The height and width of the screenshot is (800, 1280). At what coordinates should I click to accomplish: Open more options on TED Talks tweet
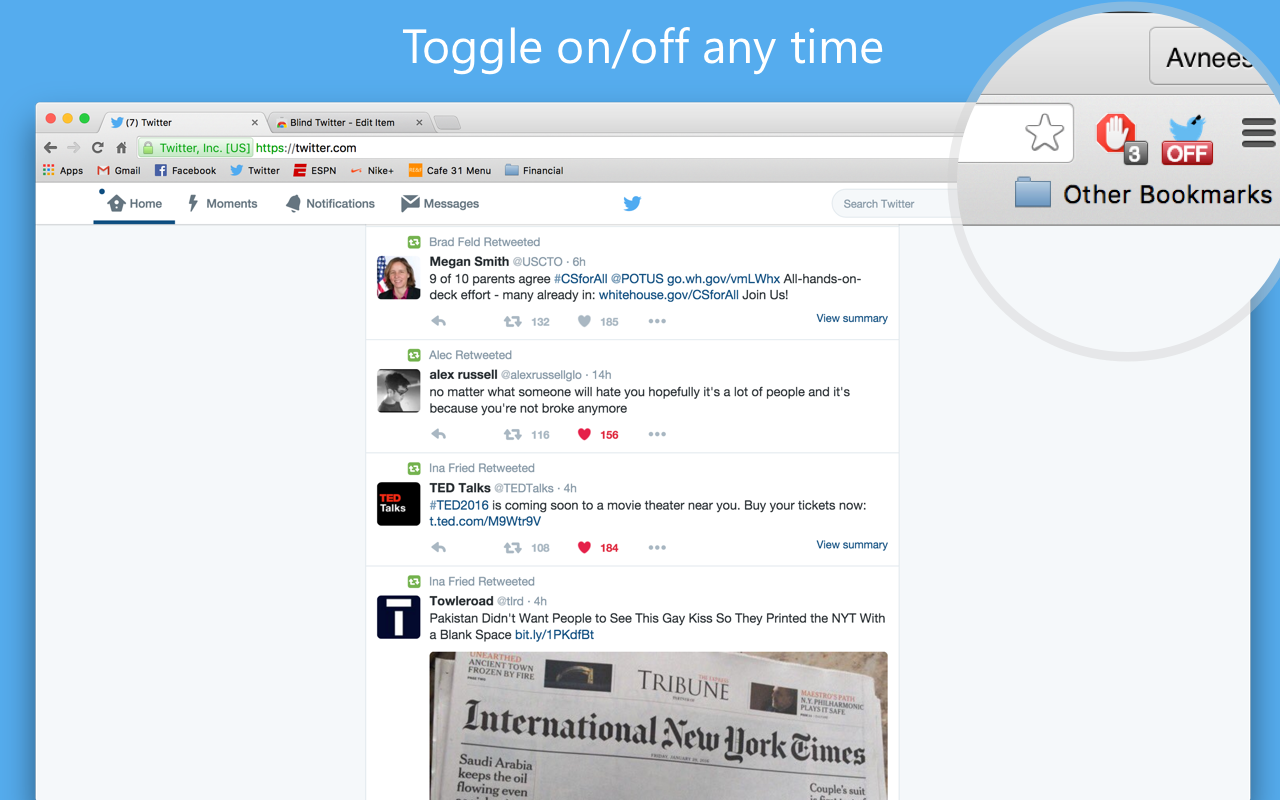[x=657, y=547]
